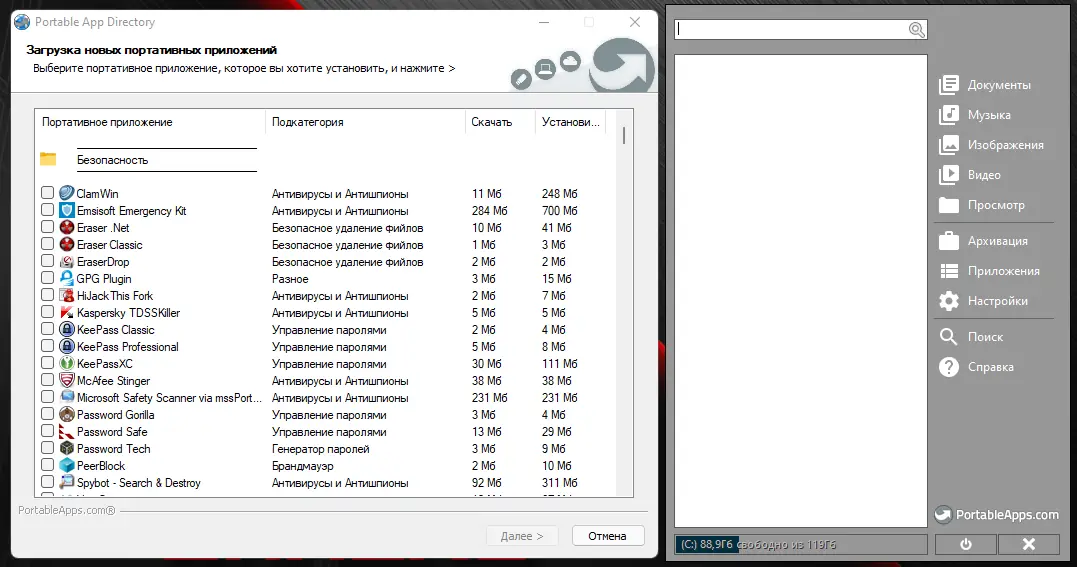
Task: Select the Password Safe checkbox
Action: point(47,431)
